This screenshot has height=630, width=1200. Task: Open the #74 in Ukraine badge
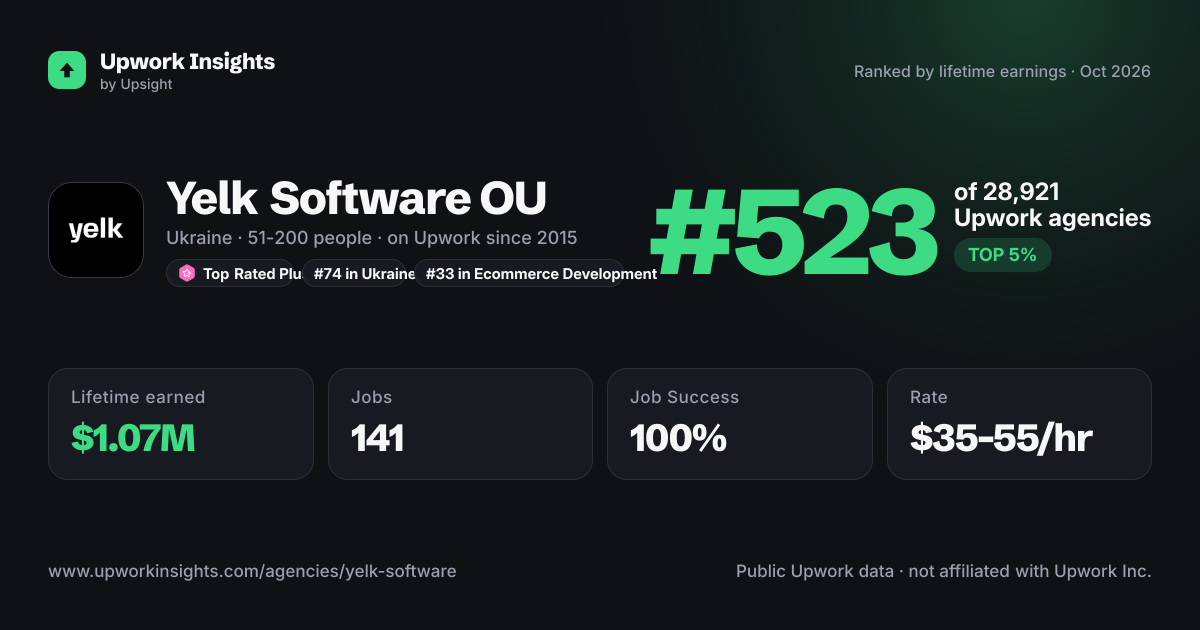(x=354, y=273)
